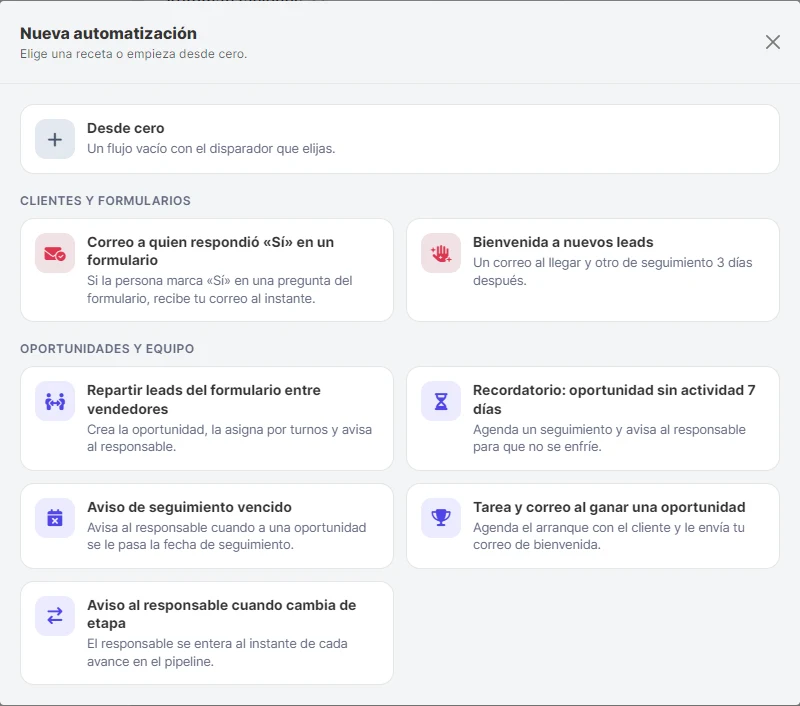The image size is (800, 706).
Task: Click the calendar-x icon for seguimiento vencido
Action: 55,518
